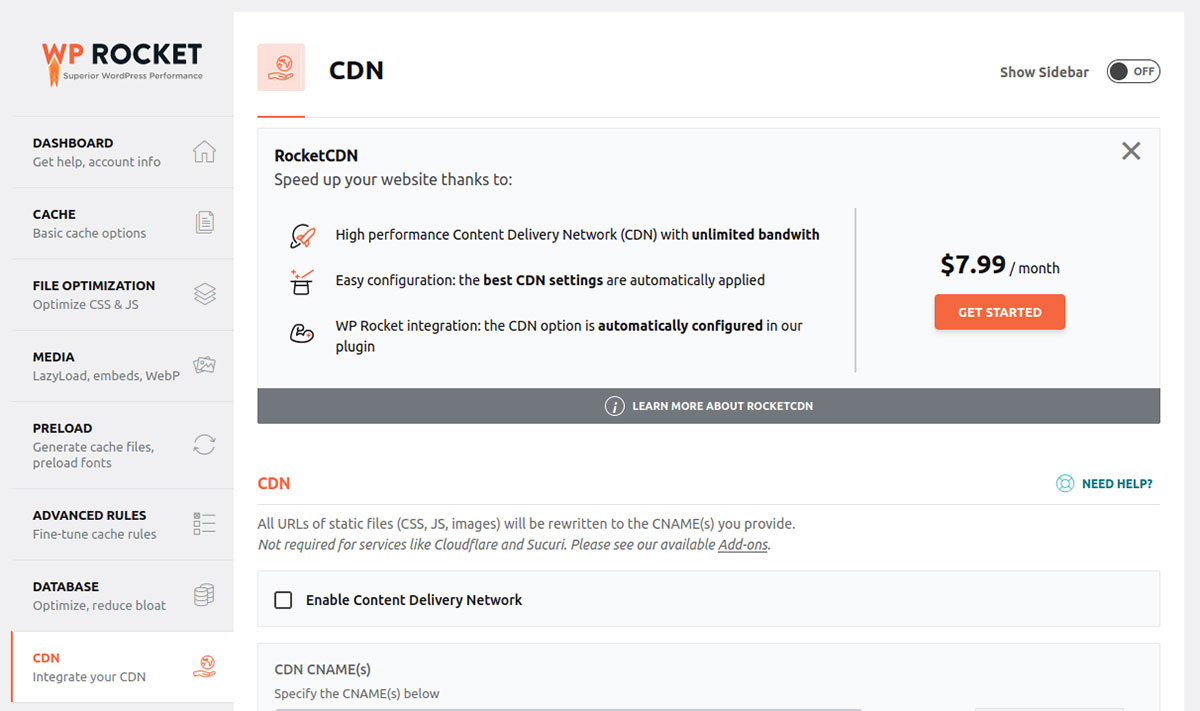
Task: Enable Content Delivery Network checkbox
Action: [284, 600]
